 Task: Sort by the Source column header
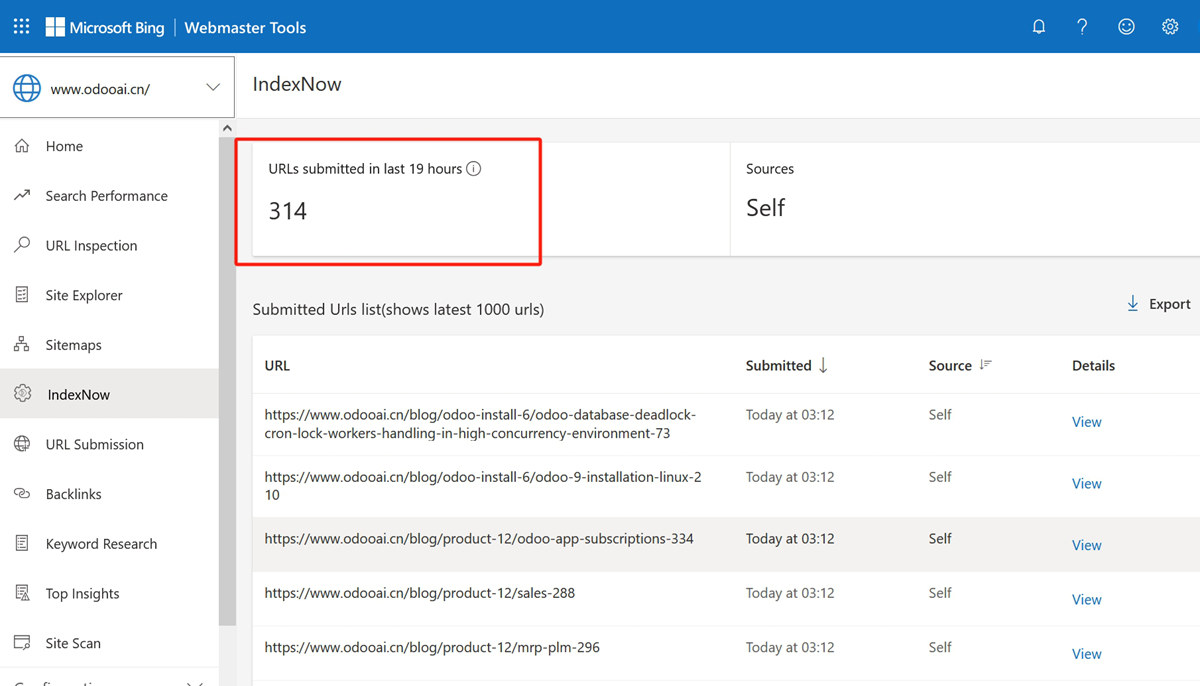[950, 366]
